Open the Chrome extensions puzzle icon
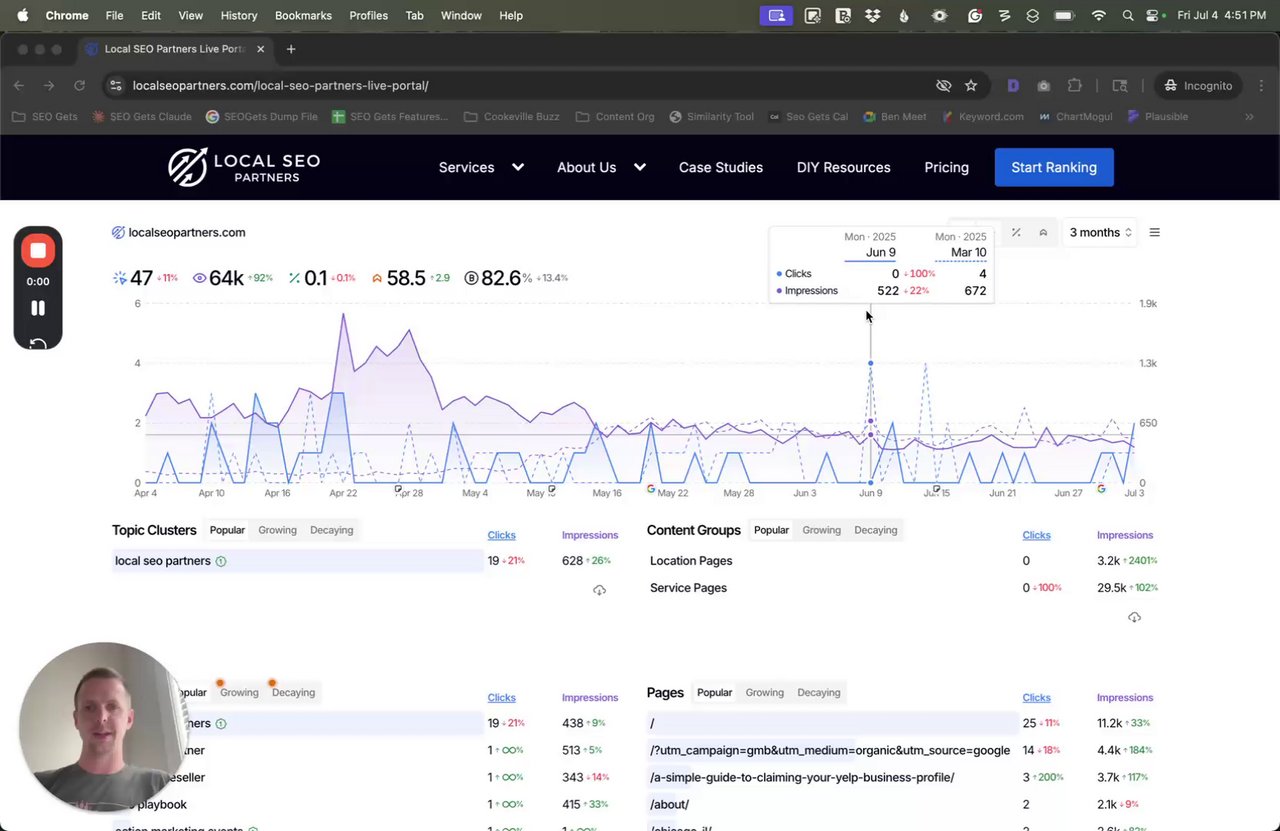This screenshot has width=1280, height=831. pyautogui.click(x=1075, y=86)
